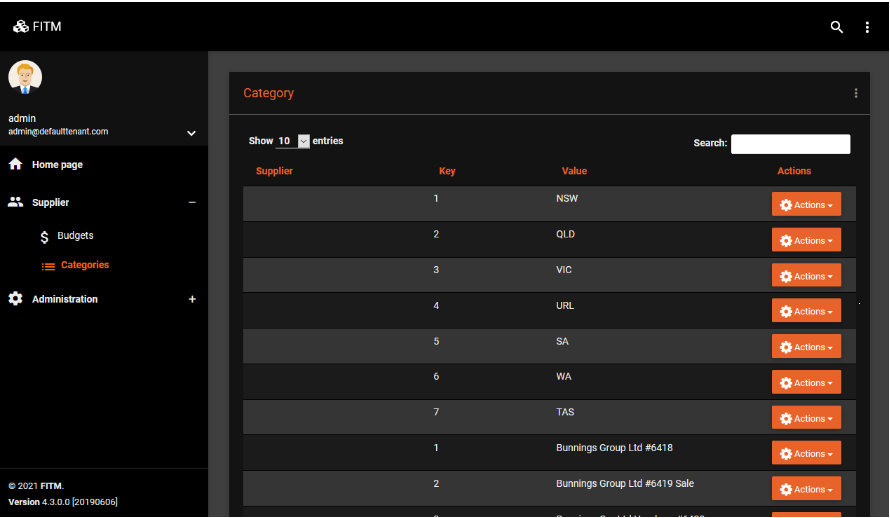Click the QLD value cell
890x518 pixels.
[565, 234]
